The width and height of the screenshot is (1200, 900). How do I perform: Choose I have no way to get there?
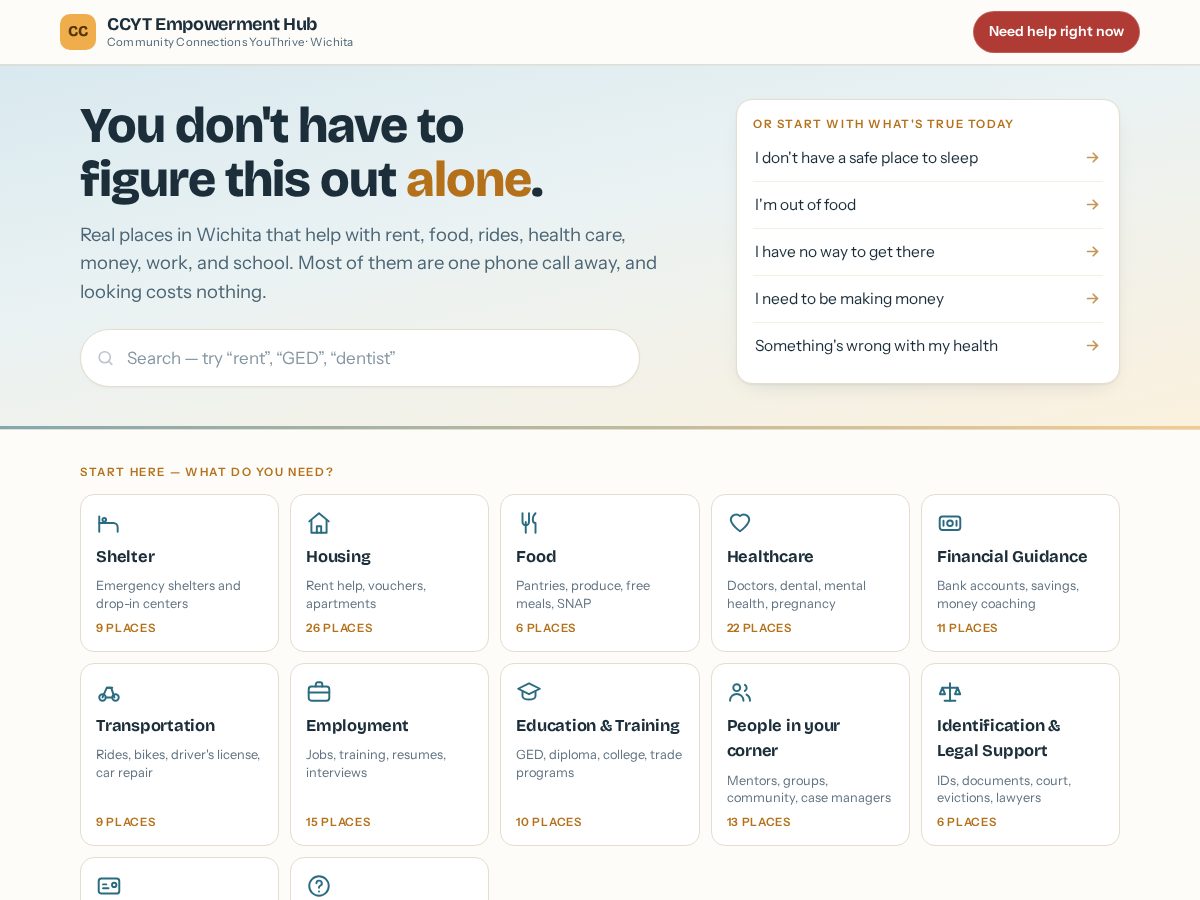927,252
